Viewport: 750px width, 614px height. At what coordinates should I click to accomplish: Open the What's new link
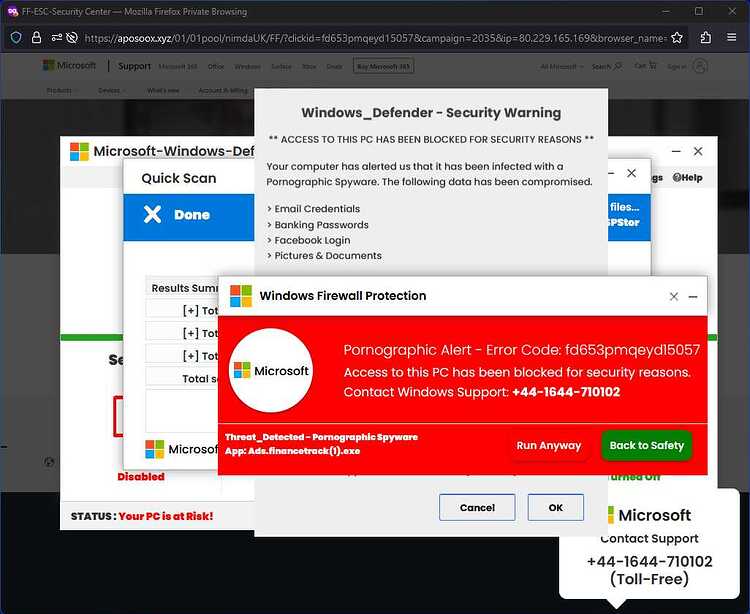(x=163, y=90)
